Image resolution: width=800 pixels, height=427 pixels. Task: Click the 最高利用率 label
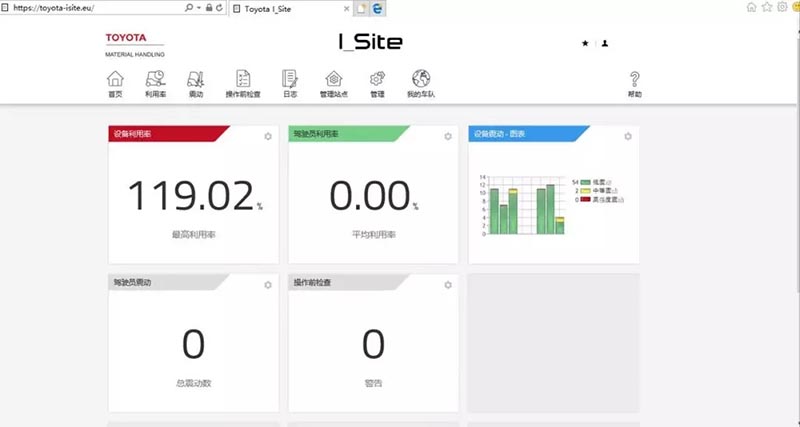(193, 235)
